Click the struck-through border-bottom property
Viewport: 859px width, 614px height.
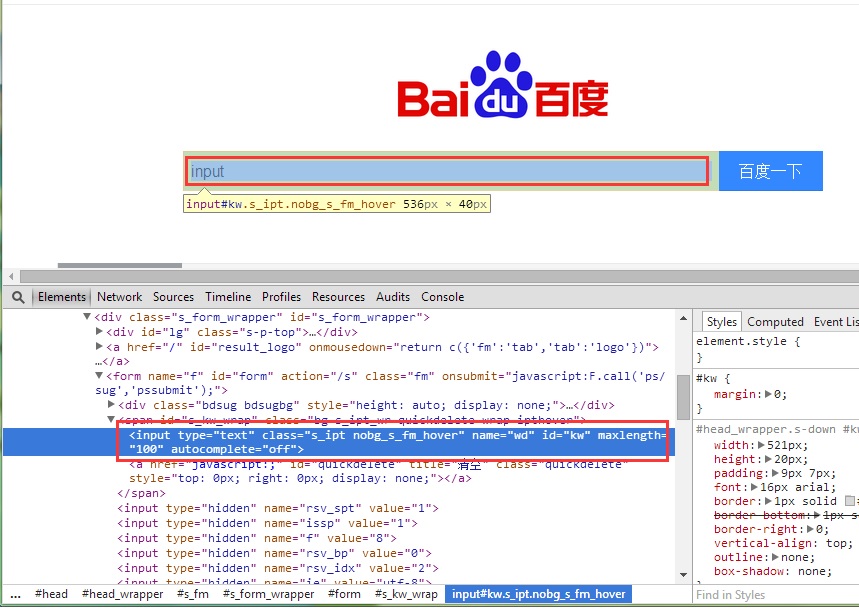786,515
